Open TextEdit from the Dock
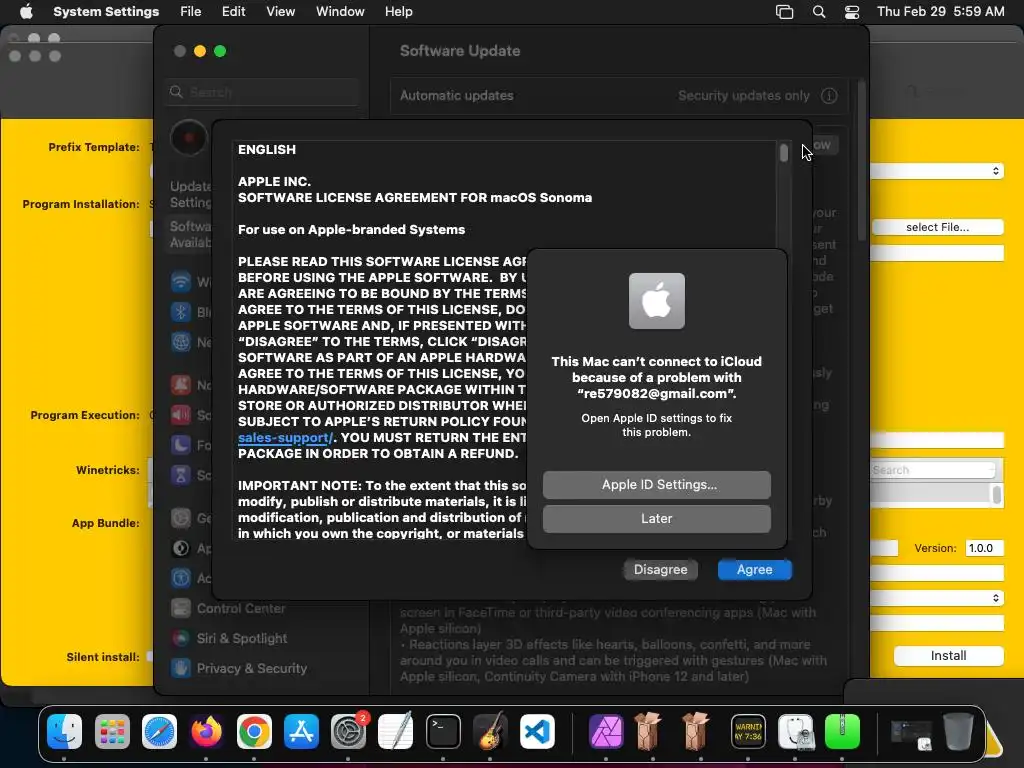The height and width of the screenshot is (768, 1024). click(x=396, y=731)
